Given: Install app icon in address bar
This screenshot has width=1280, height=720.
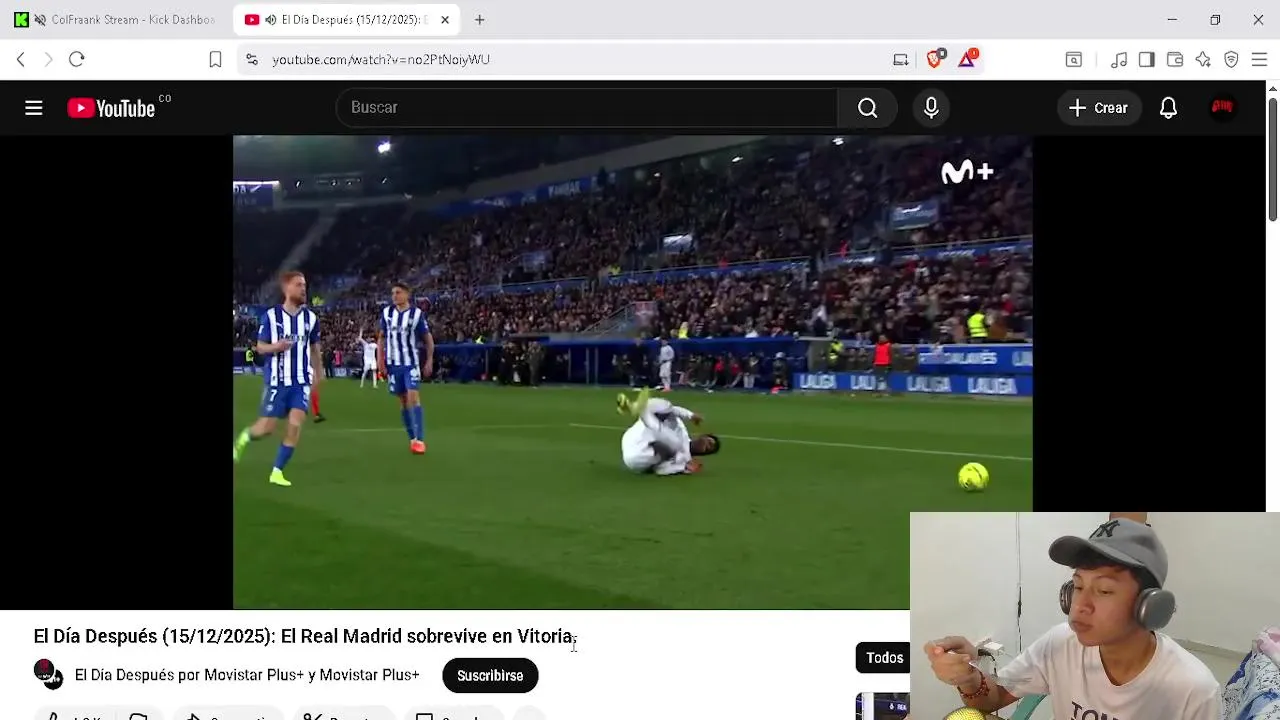Looking at the screenshot, I should click(900, 60).
